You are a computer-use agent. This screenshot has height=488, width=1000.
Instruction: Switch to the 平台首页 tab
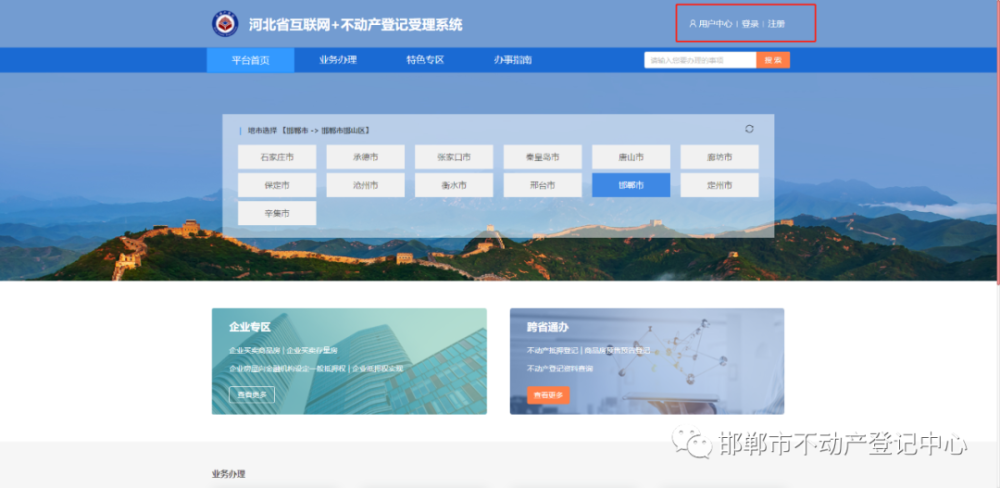pos(250,60)
